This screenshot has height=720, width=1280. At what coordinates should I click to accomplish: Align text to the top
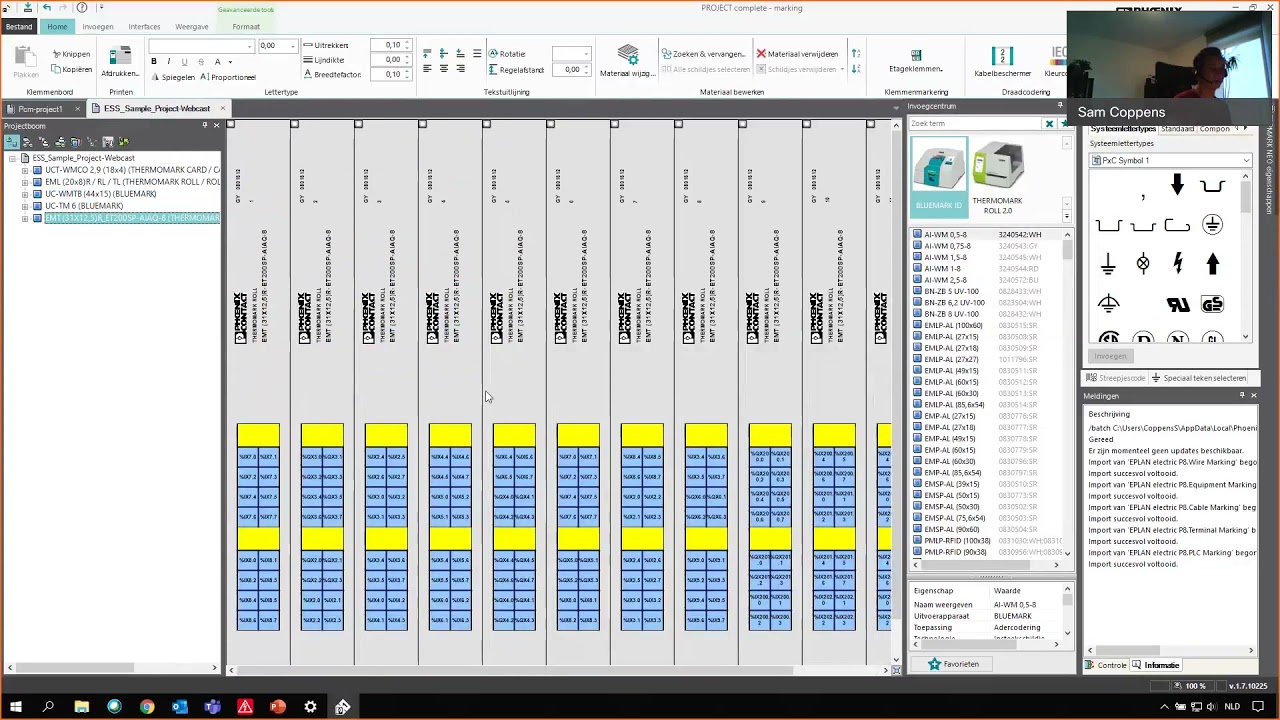click(428, 54)
